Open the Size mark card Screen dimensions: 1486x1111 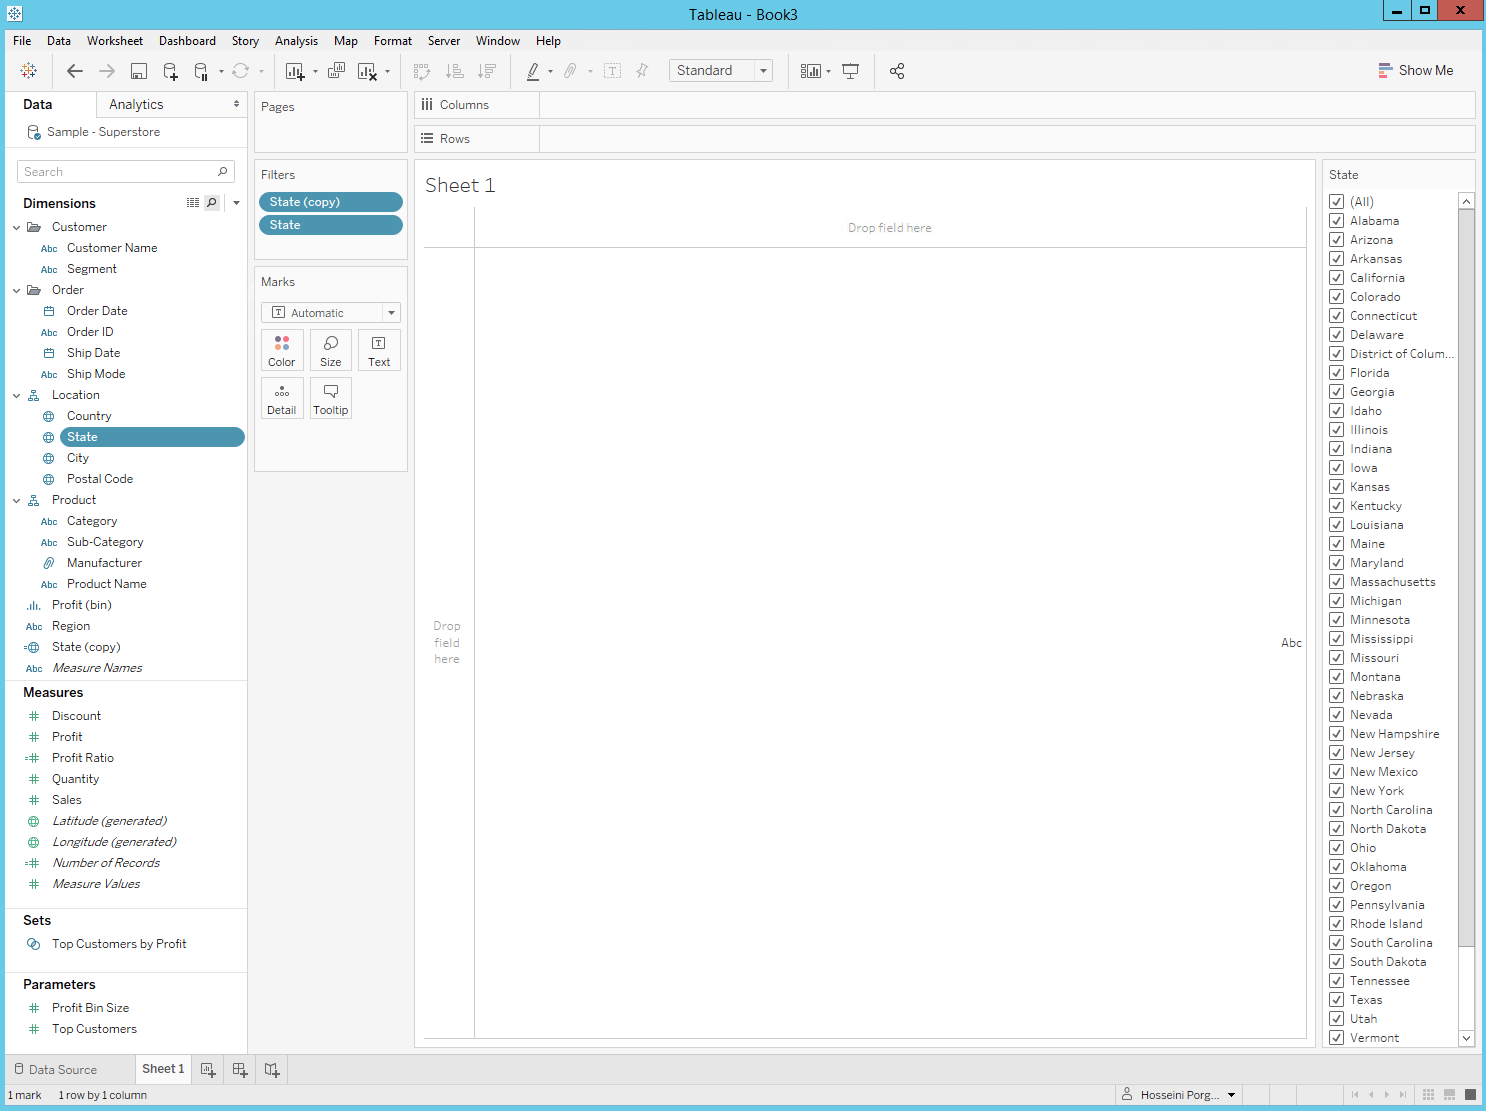click(331, 350)
